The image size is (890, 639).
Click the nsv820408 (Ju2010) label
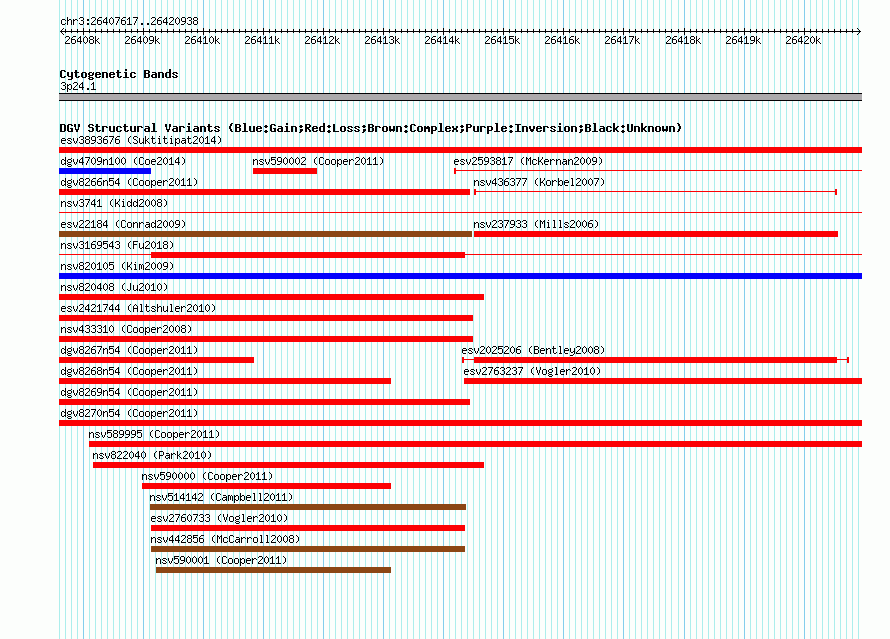pyautogui.click(x=114, y=287)
